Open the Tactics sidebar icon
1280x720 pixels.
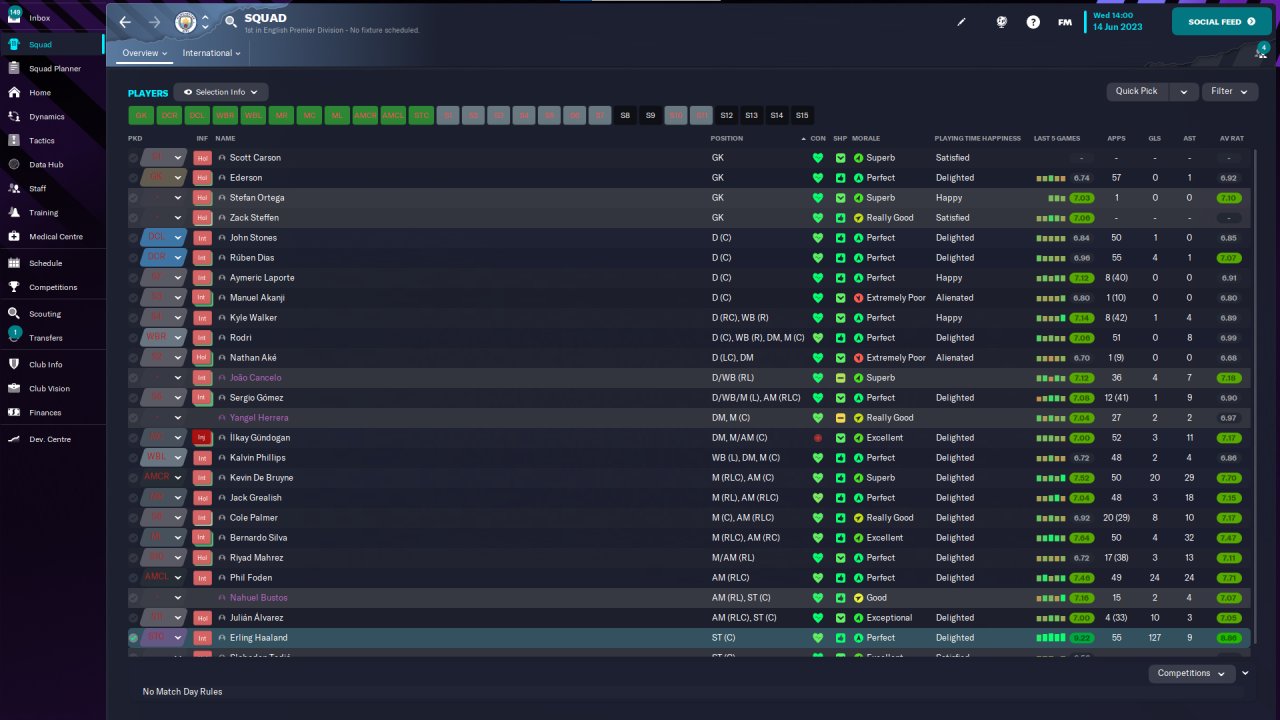[14, 140]
